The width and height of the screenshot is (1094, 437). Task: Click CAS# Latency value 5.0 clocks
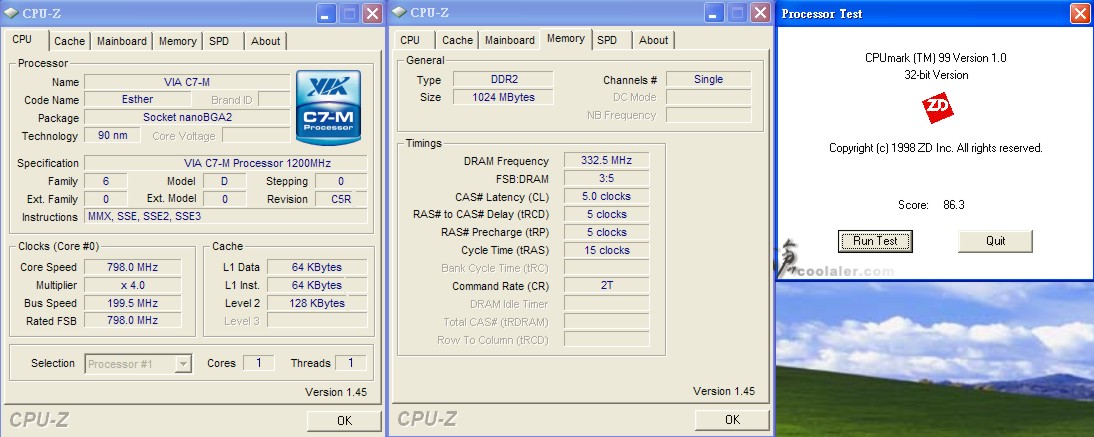[x=606, y=197]
